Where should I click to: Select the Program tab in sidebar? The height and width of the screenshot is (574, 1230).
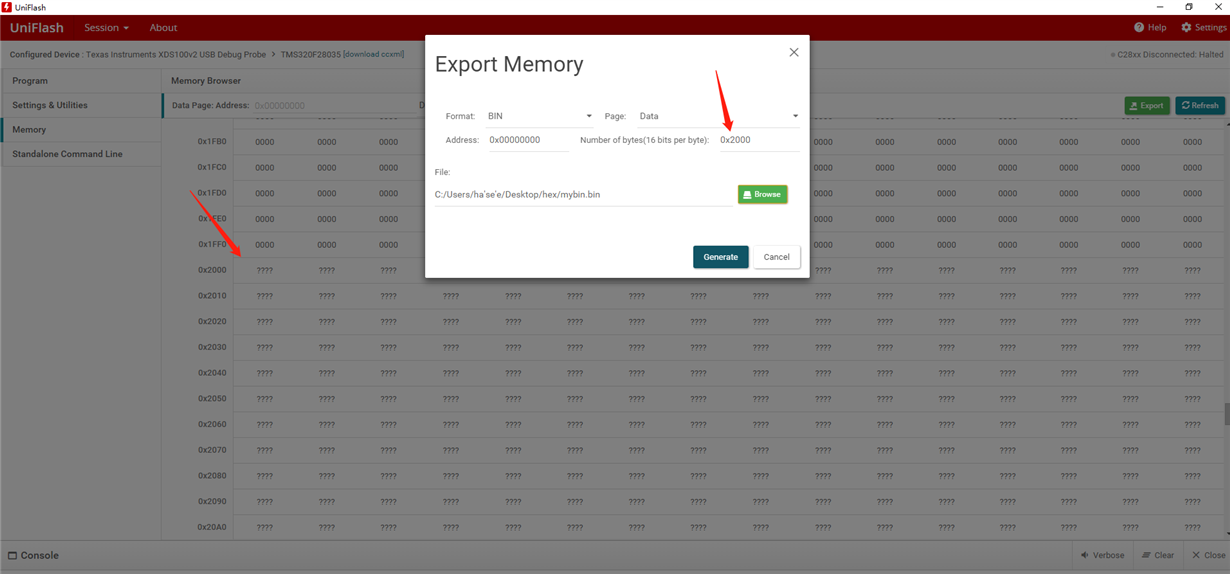tap(81, 80)
